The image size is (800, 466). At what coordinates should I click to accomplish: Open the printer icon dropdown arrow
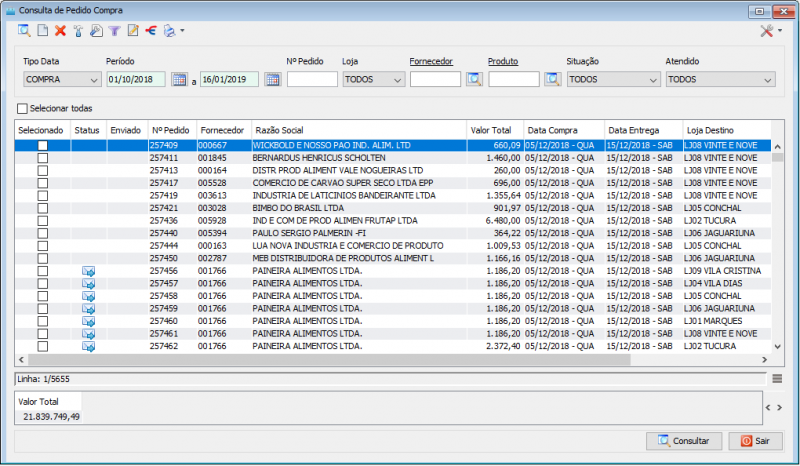[x=182, y=31]
